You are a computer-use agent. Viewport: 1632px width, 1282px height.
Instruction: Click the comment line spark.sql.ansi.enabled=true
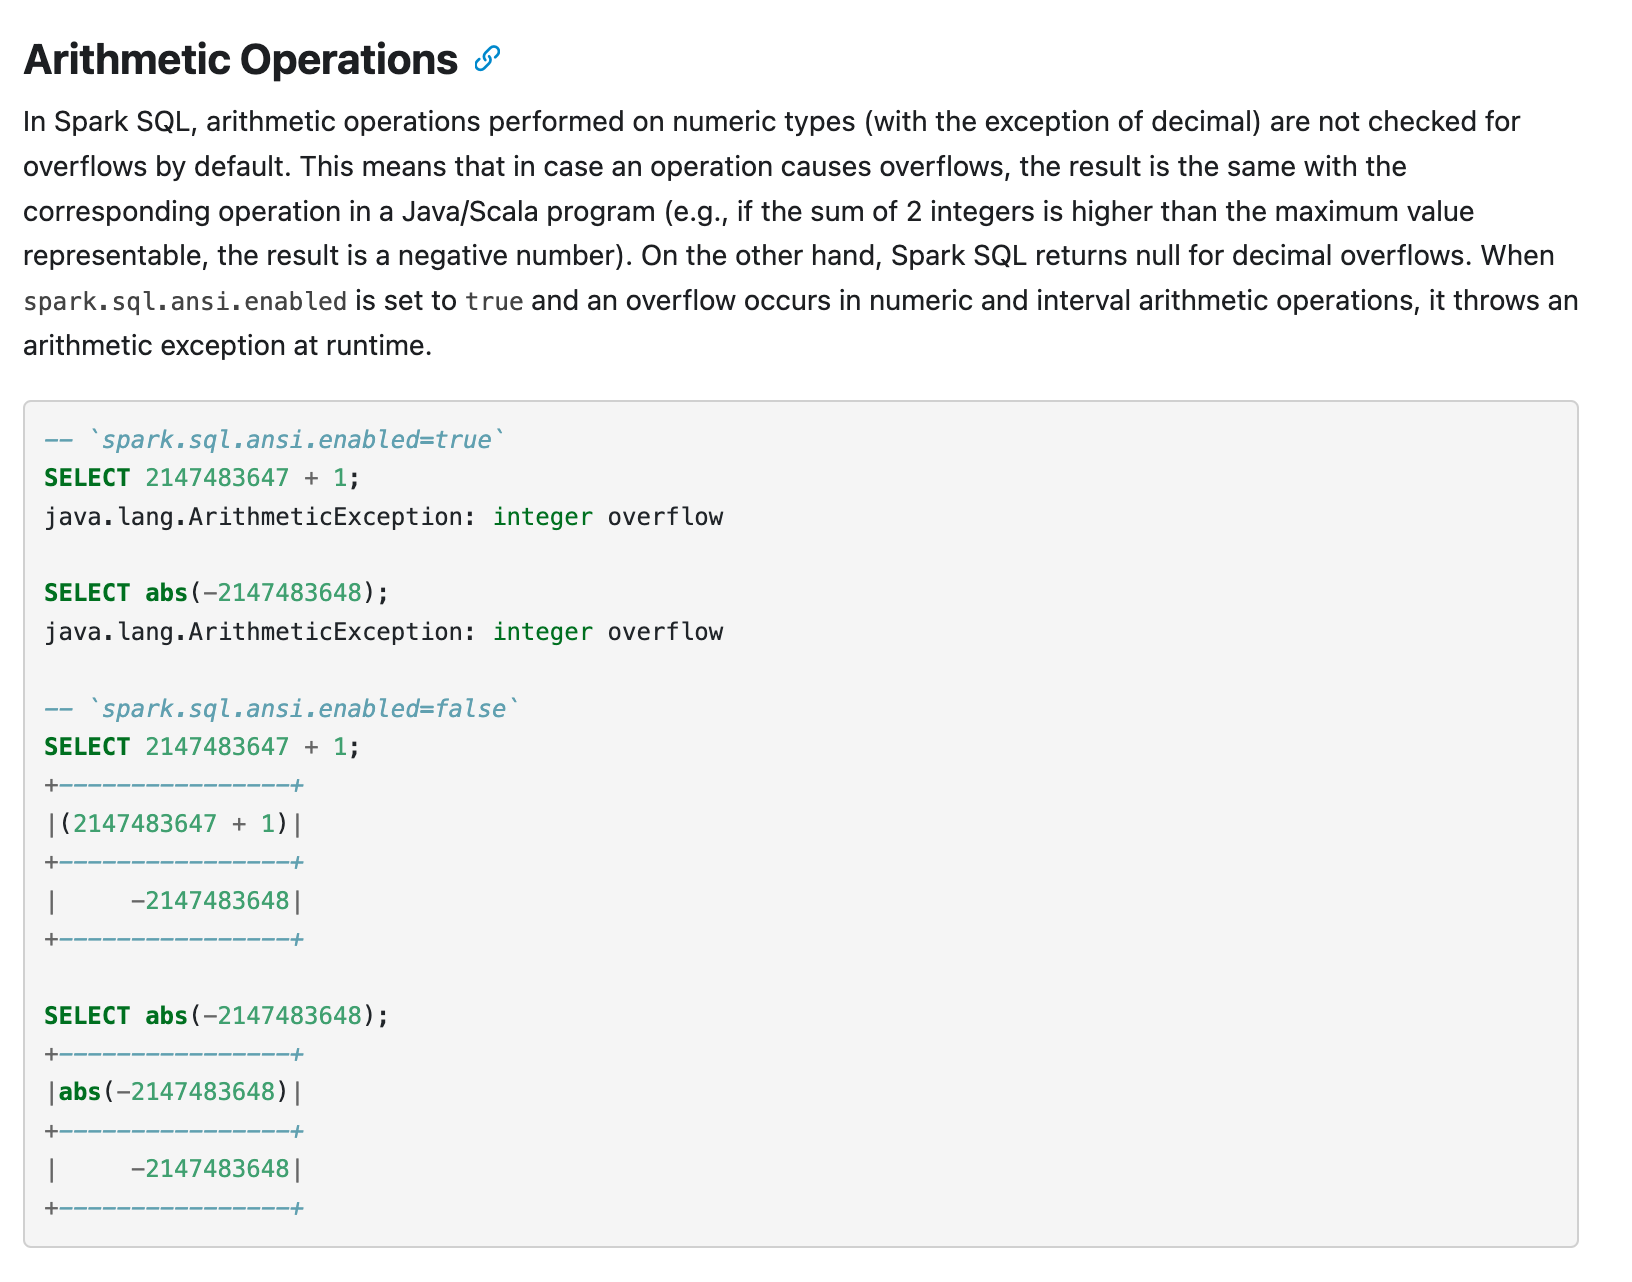pyautogui.click(x=275, y=440)
